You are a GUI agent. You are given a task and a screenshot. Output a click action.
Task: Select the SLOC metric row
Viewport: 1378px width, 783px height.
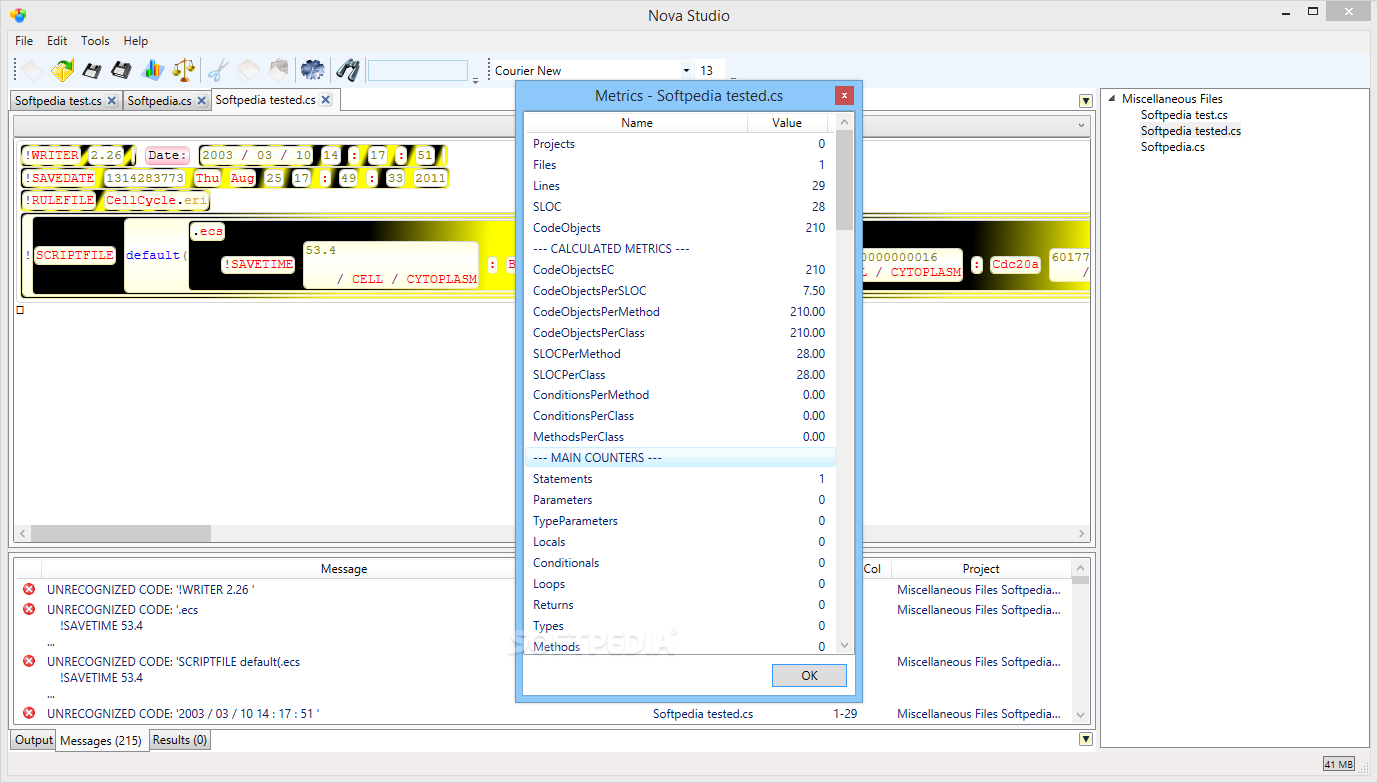[680, 207]
